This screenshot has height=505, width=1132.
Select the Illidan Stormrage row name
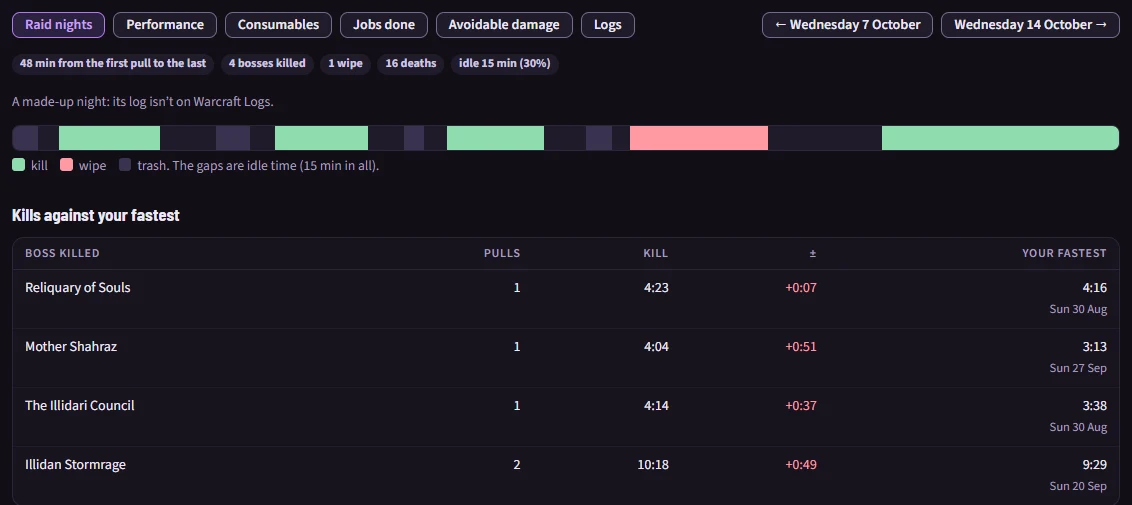pos(75,465)
